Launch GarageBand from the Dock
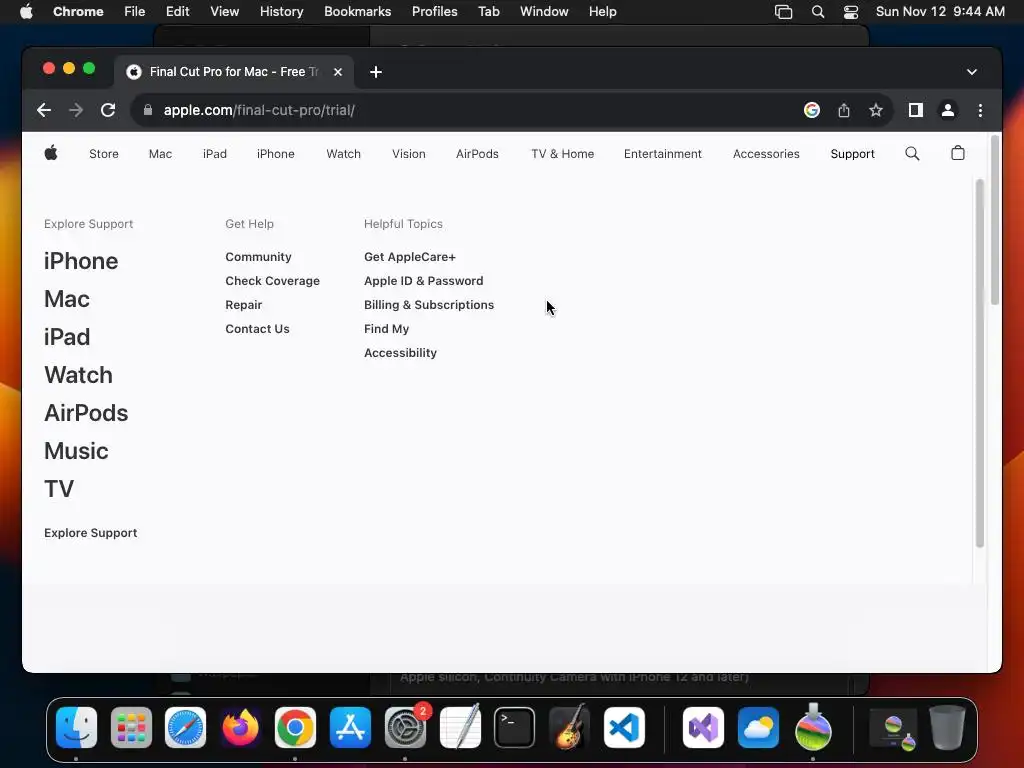 pyautogui.click(x=569, y=728)
